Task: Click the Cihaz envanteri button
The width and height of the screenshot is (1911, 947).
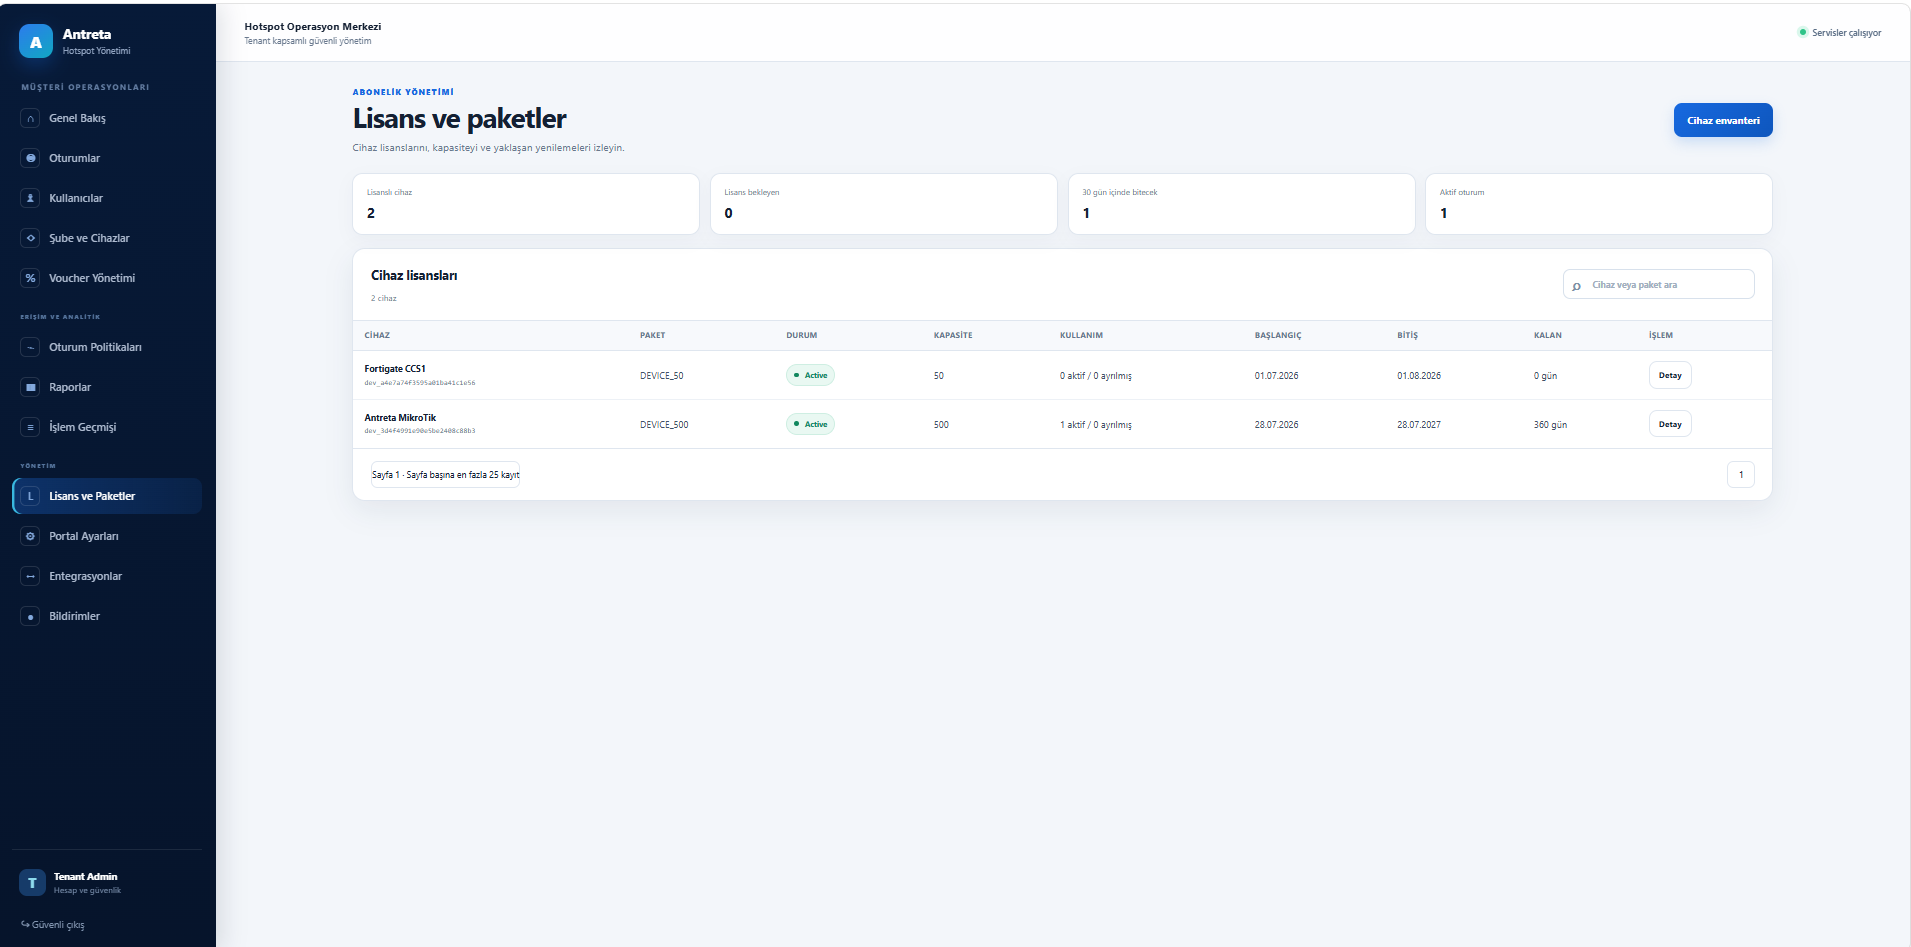Action: [1723, 120]
